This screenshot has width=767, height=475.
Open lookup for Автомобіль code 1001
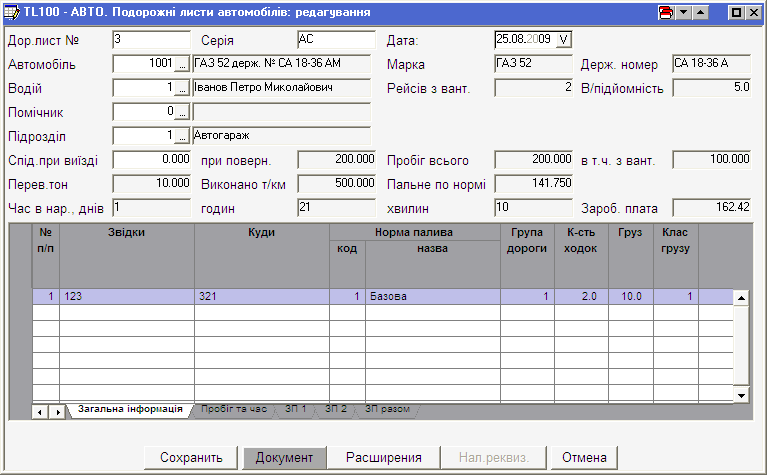coord(182,64)
